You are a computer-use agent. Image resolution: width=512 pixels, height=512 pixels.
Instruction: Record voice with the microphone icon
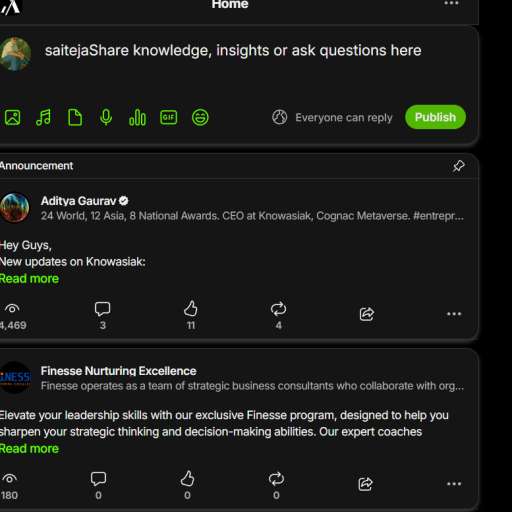click(106, 117)
